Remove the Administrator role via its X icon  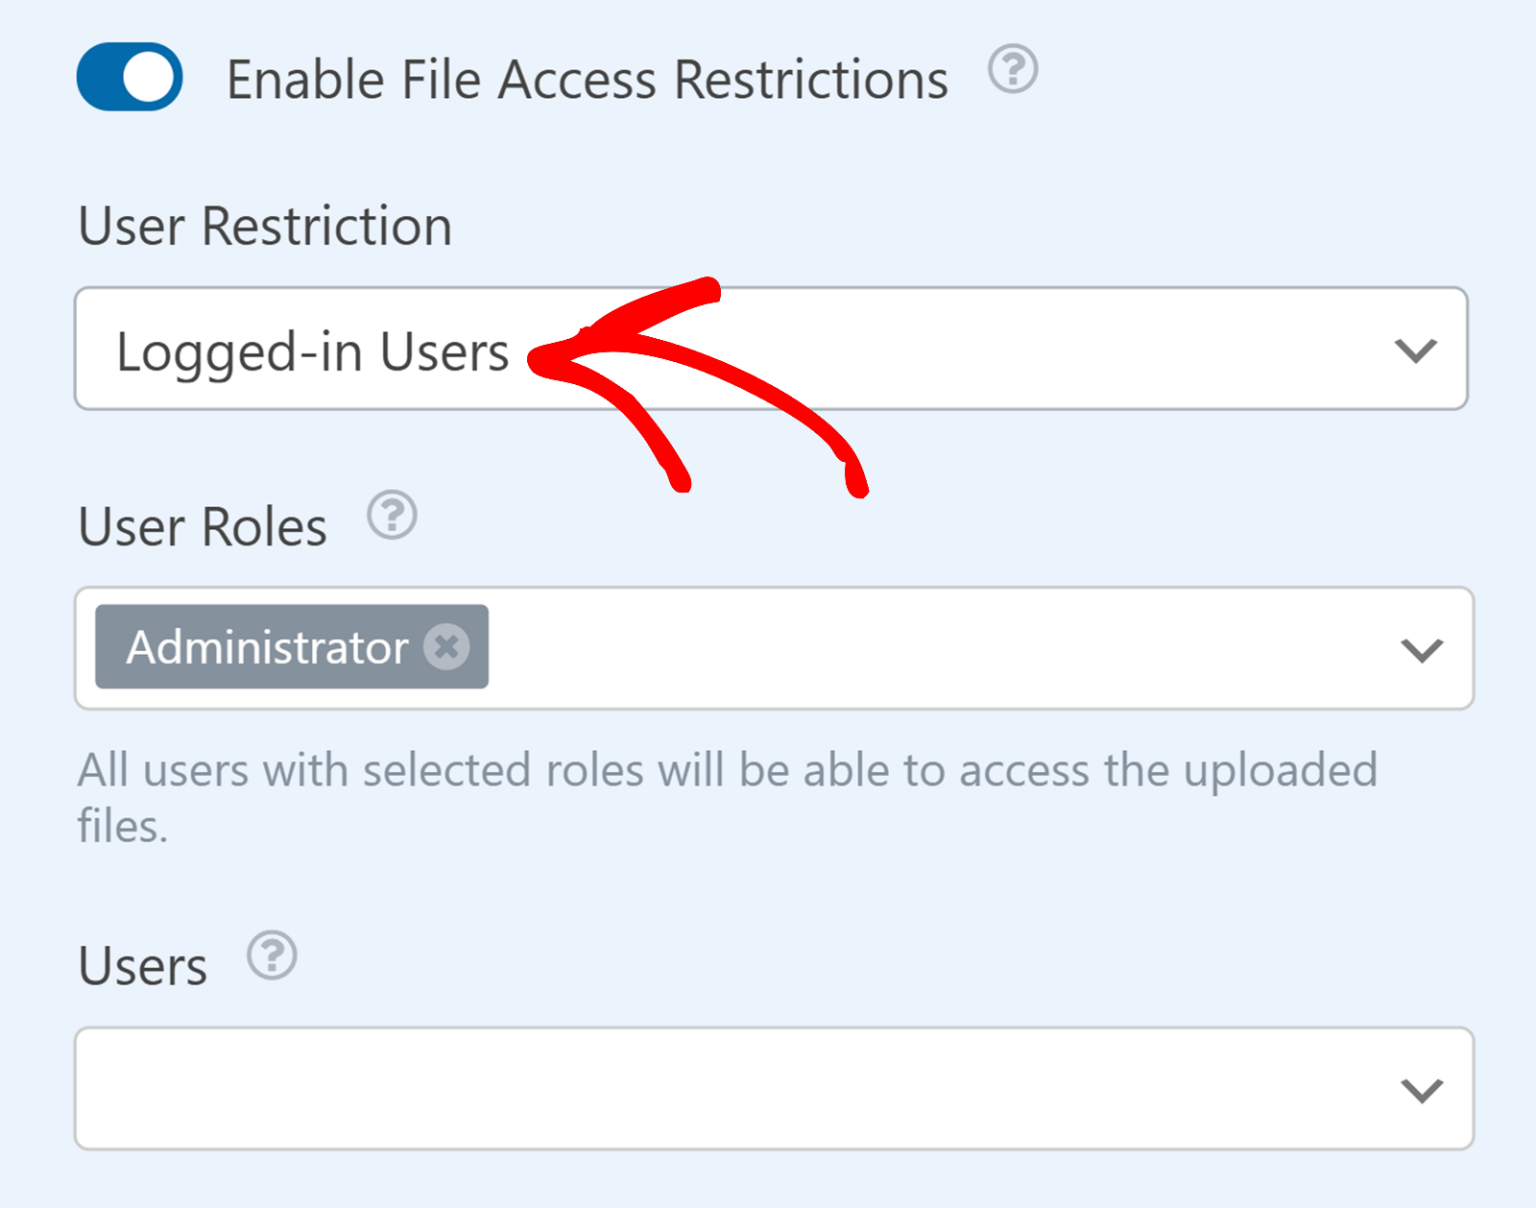(447, 647)
